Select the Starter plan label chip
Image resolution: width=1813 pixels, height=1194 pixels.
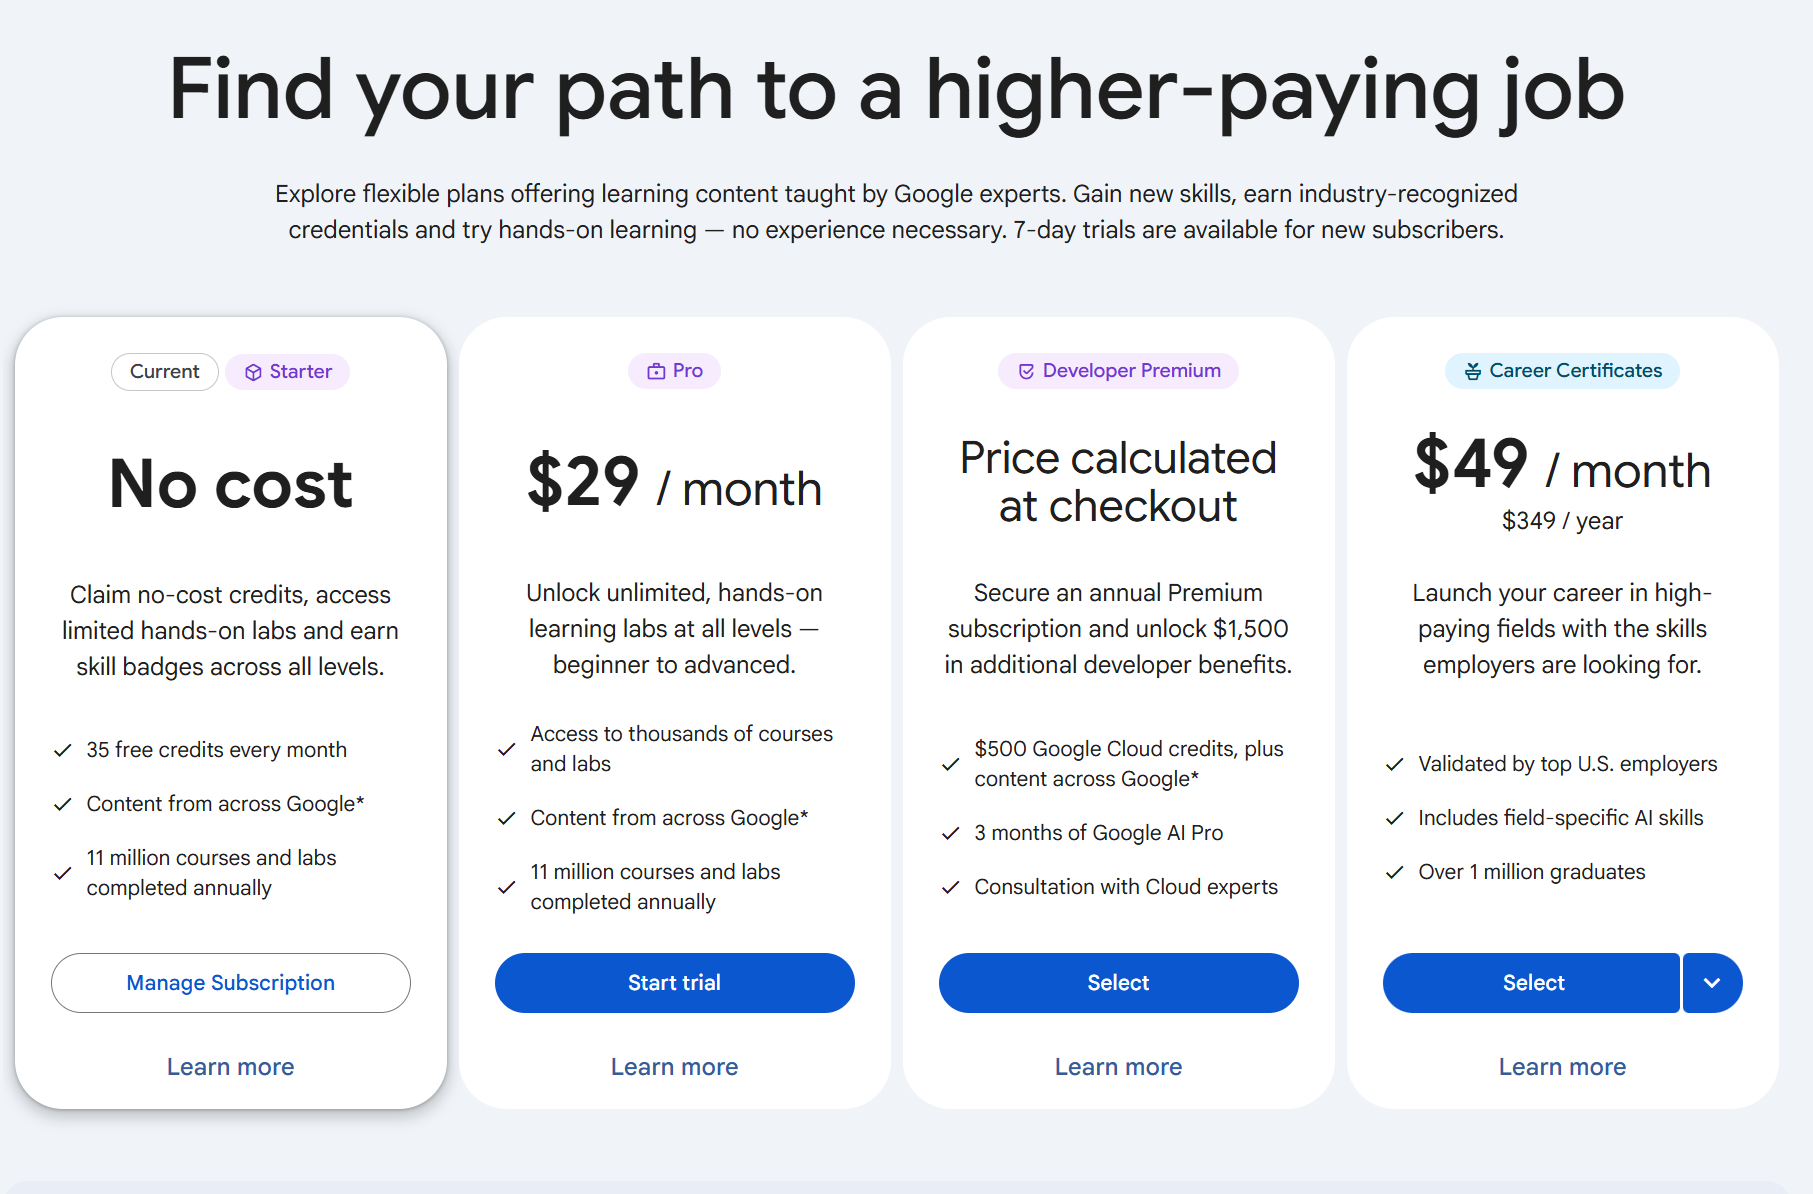pos(288,372)
